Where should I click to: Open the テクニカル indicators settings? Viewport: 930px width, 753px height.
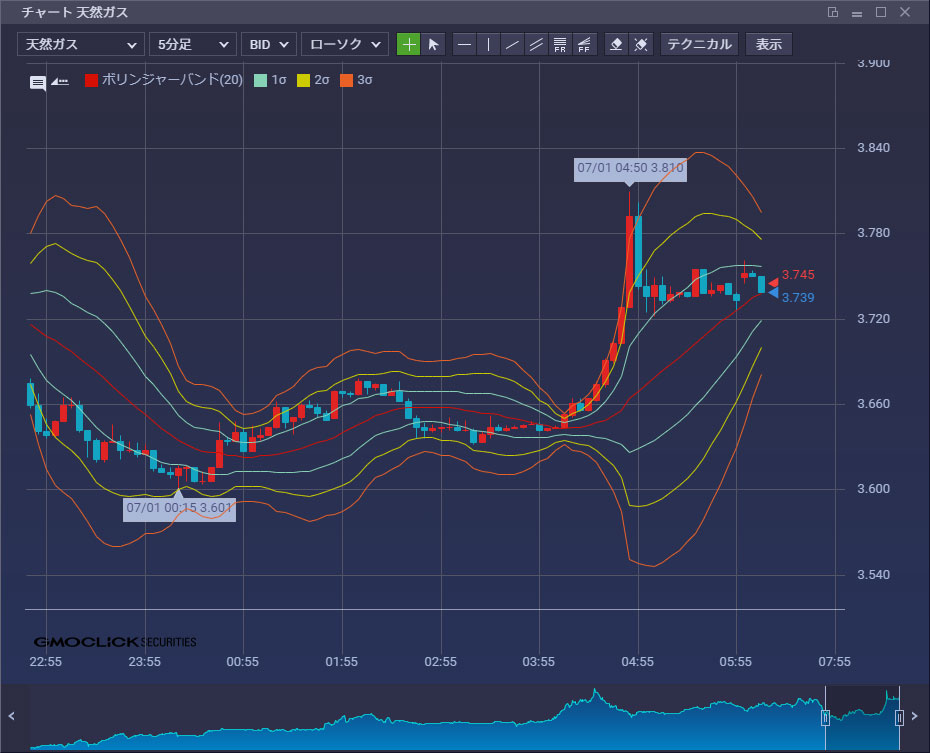coord(700,44)
